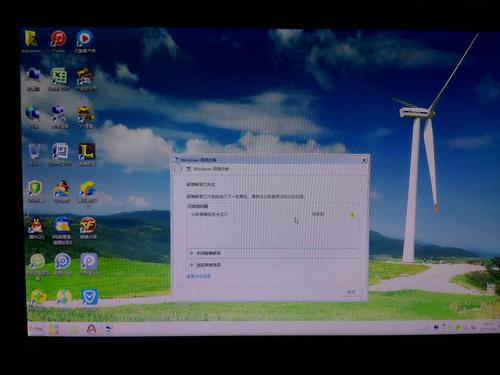
Task: Open the yellow and blue winged game shortcut
Action: pos(87,193)
